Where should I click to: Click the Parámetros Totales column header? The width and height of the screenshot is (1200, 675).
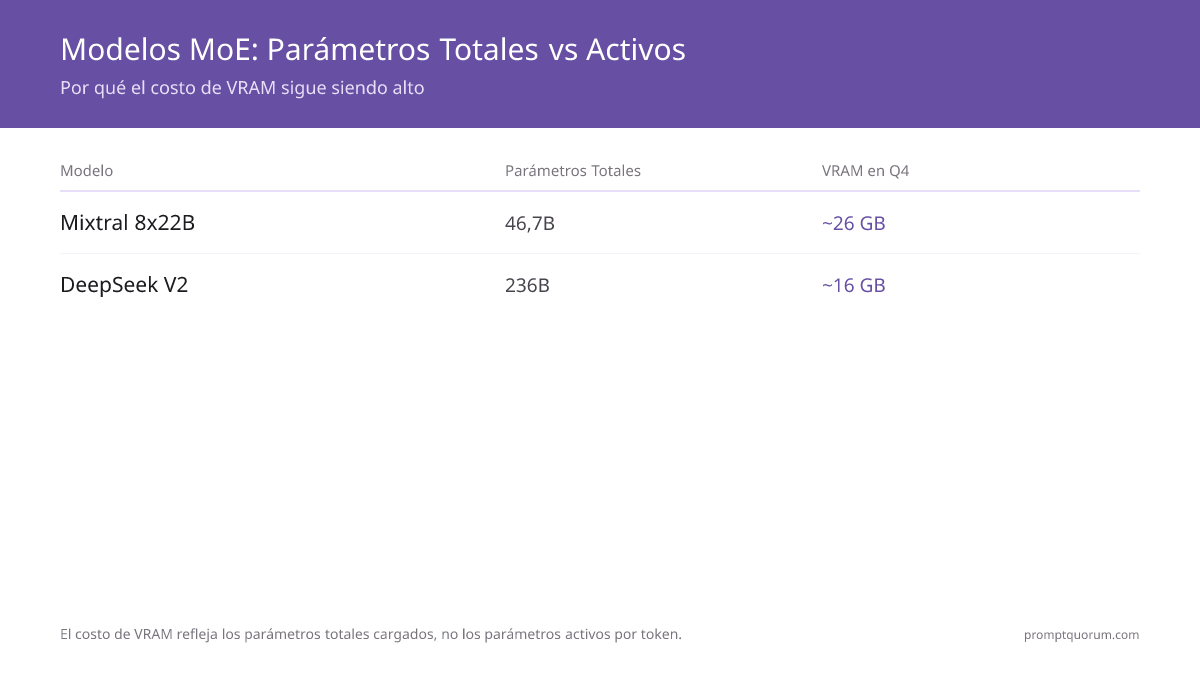tap(573, 171)
